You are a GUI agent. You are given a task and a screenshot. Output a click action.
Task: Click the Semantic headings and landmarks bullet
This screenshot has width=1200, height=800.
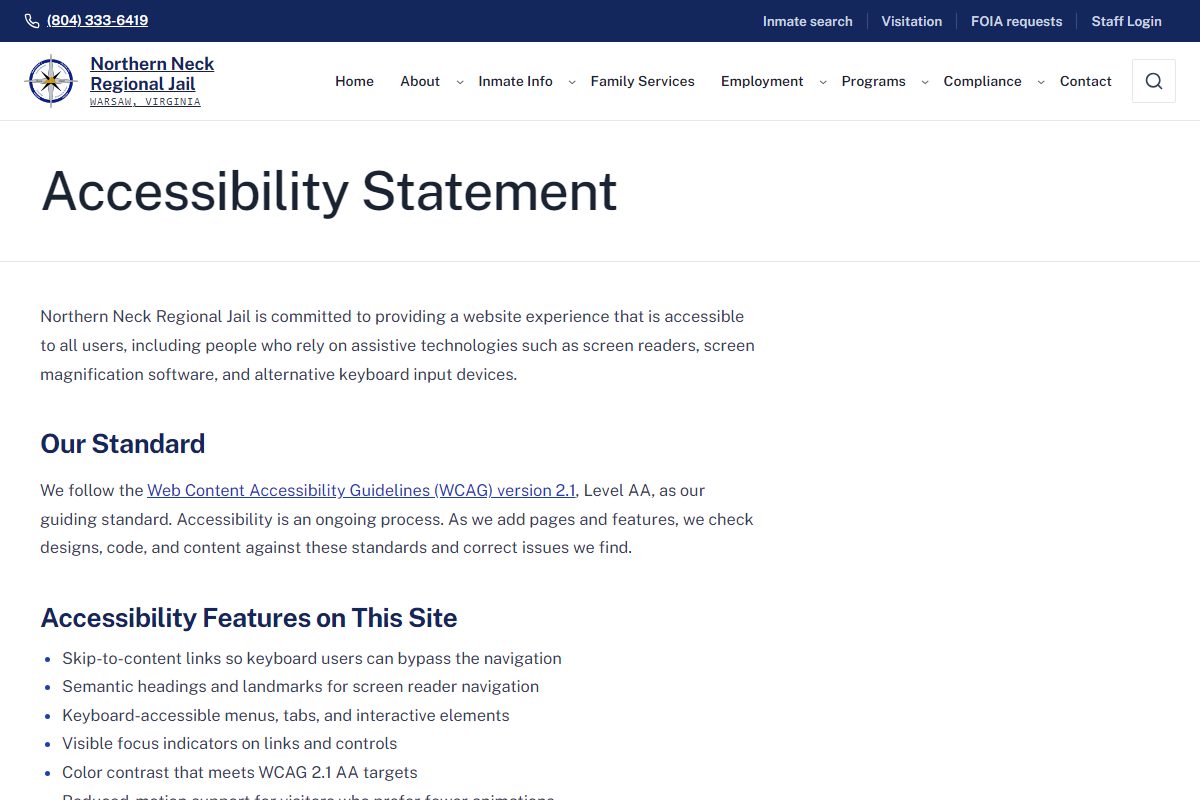pos(301,686)
